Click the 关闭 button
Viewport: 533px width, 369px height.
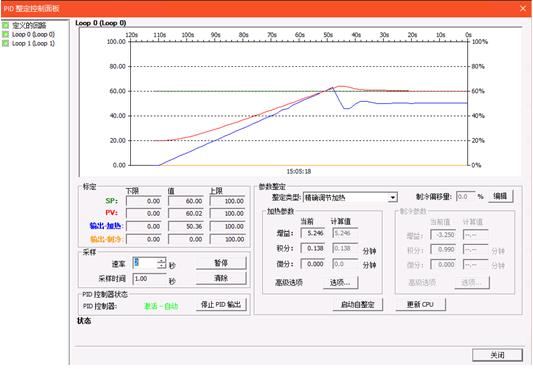coord(497,355)
